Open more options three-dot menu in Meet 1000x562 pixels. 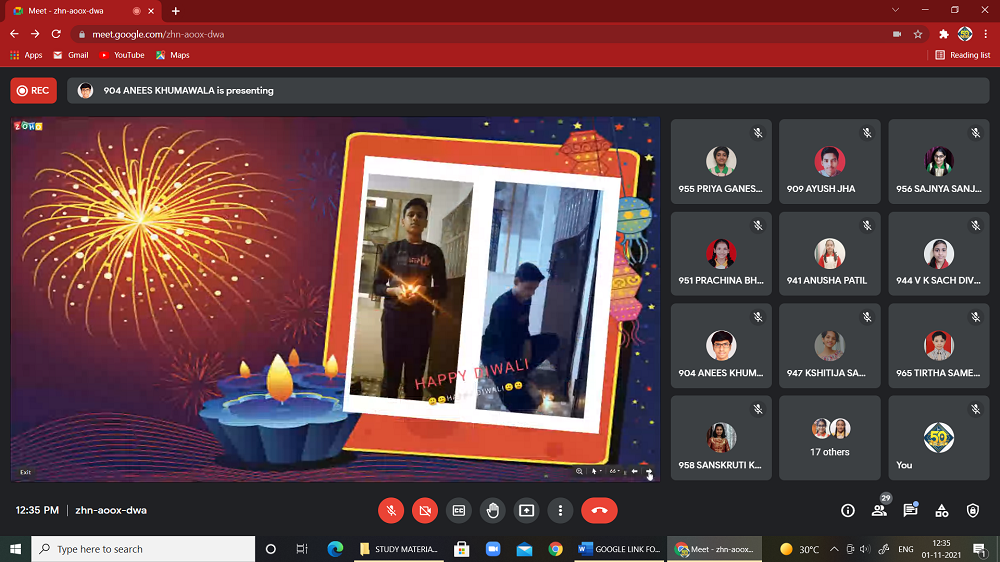point(560,510)
